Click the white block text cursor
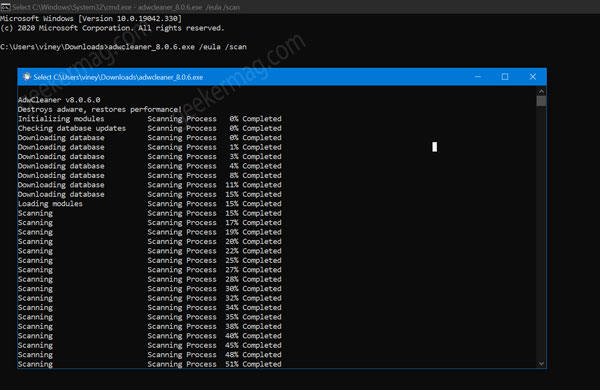Viewport: 600px width, 390px height. (434, 147)
